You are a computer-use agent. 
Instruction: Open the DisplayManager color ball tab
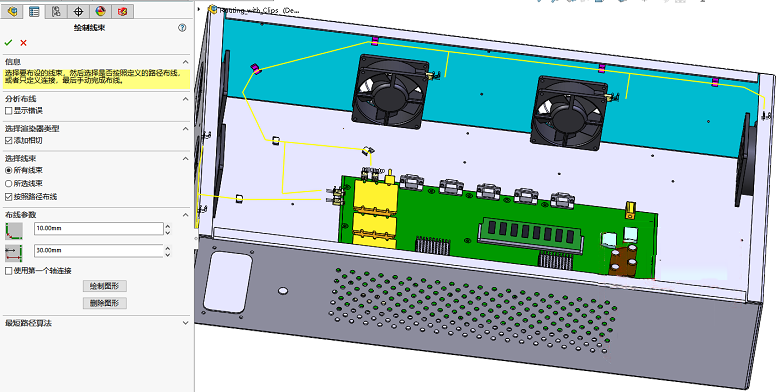pos(100,11)
